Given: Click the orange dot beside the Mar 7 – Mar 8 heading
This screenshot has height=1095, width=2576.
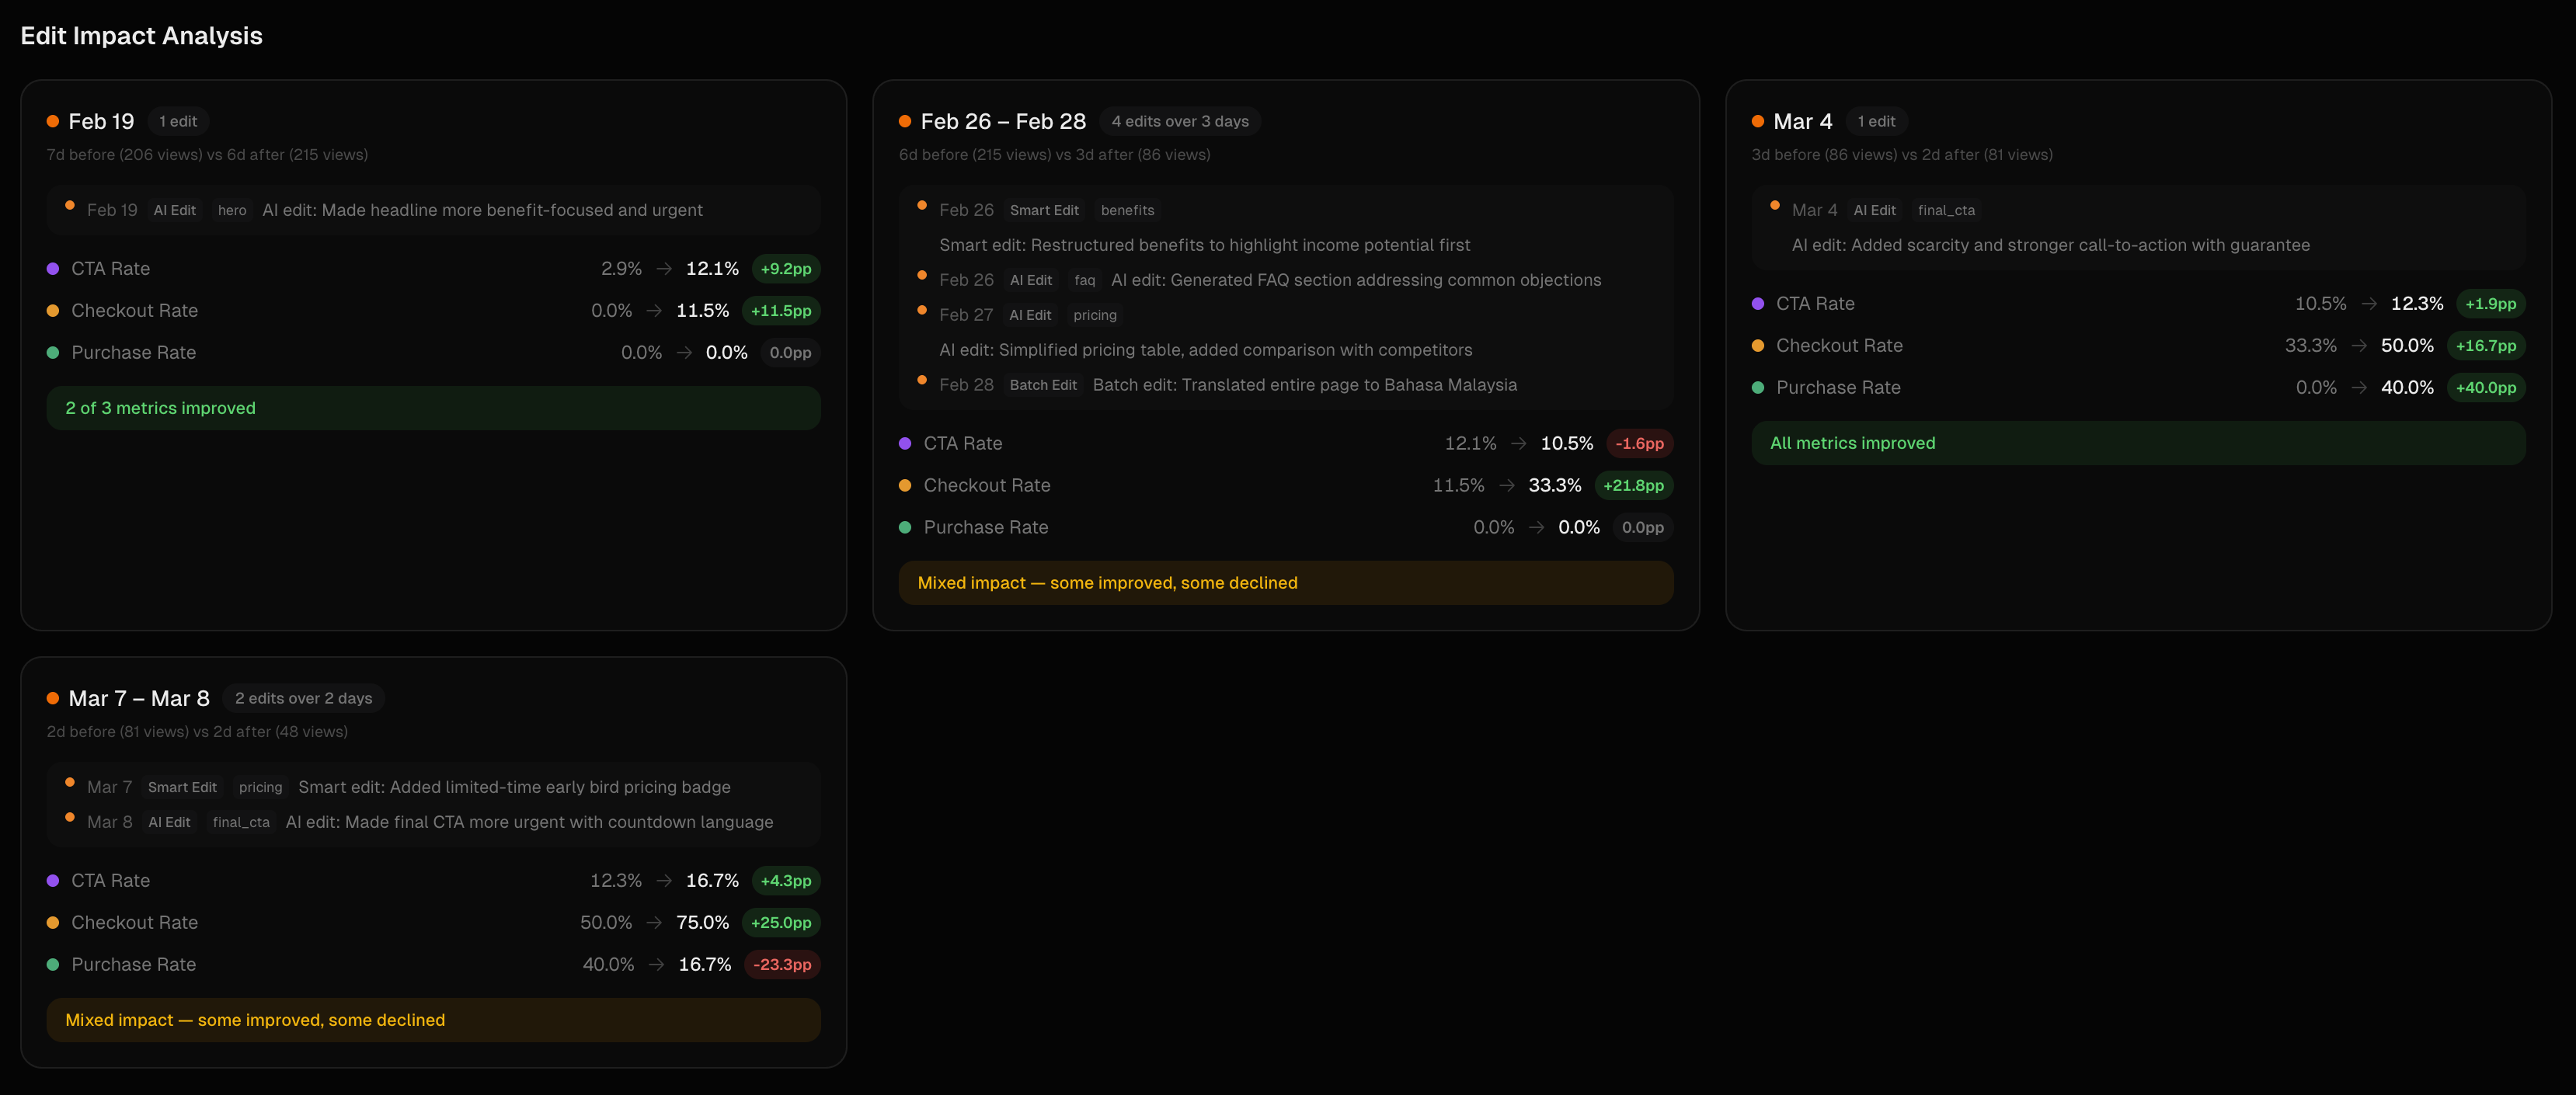Looking at the screenshot, I should pos(53,698).
